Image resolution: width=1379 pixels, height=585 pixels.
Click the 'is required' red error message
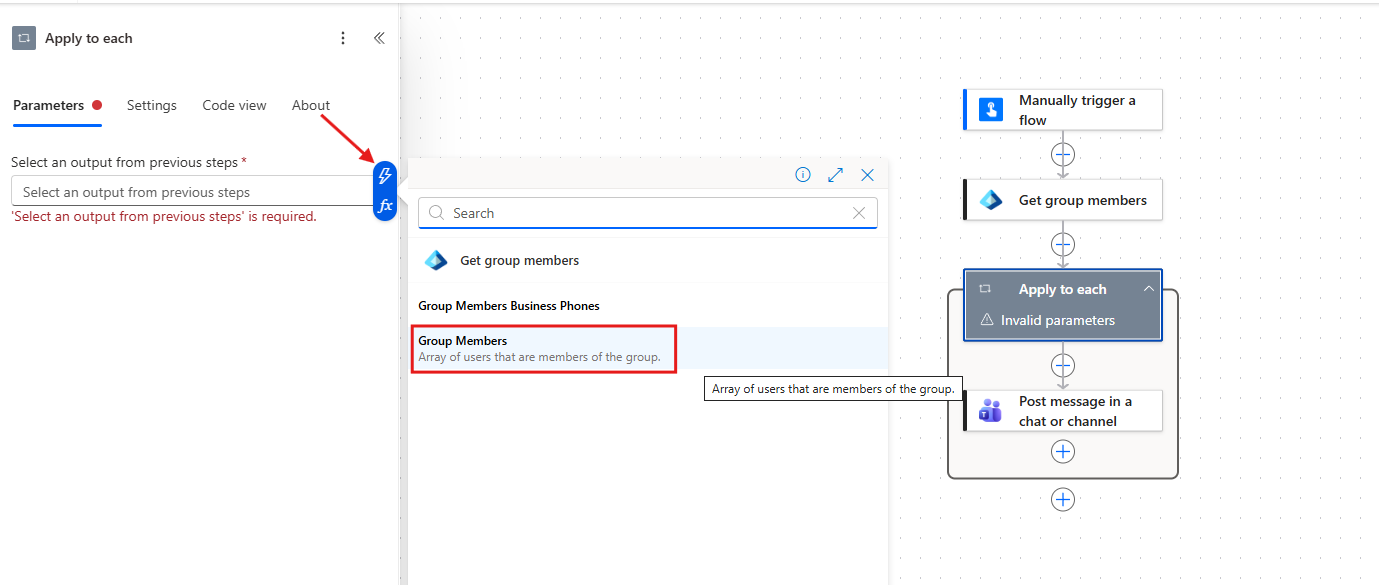(x=164, y=216)
